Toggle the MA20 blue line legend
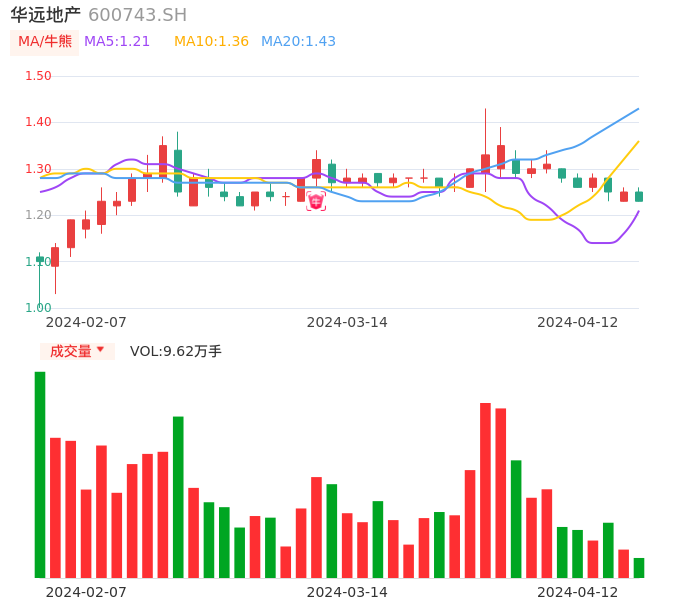686x606 pixels. (x=298, y=42)
